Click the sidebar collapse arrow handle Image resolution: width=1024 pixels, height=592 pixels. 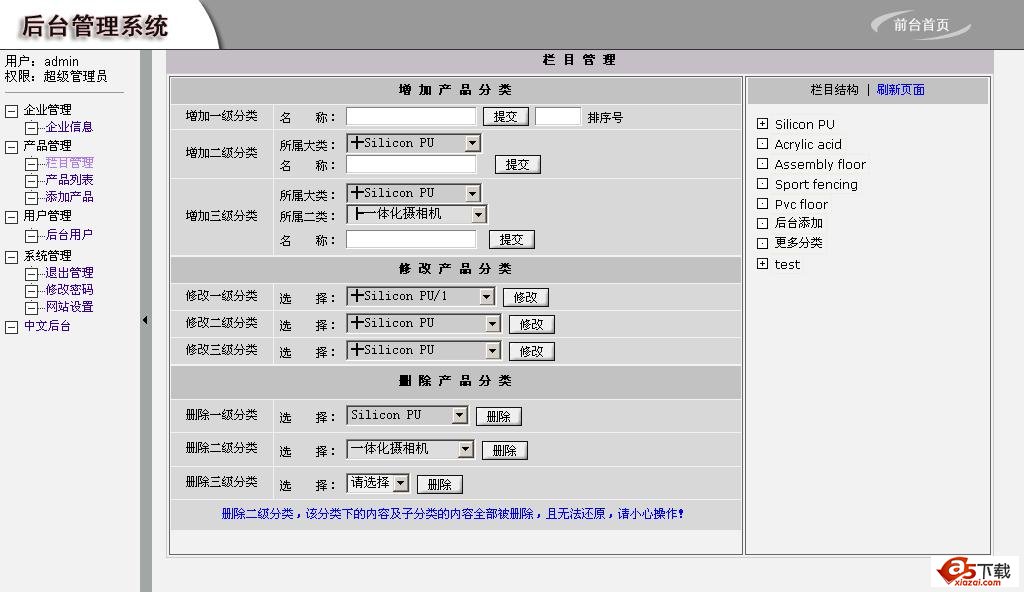145,320
